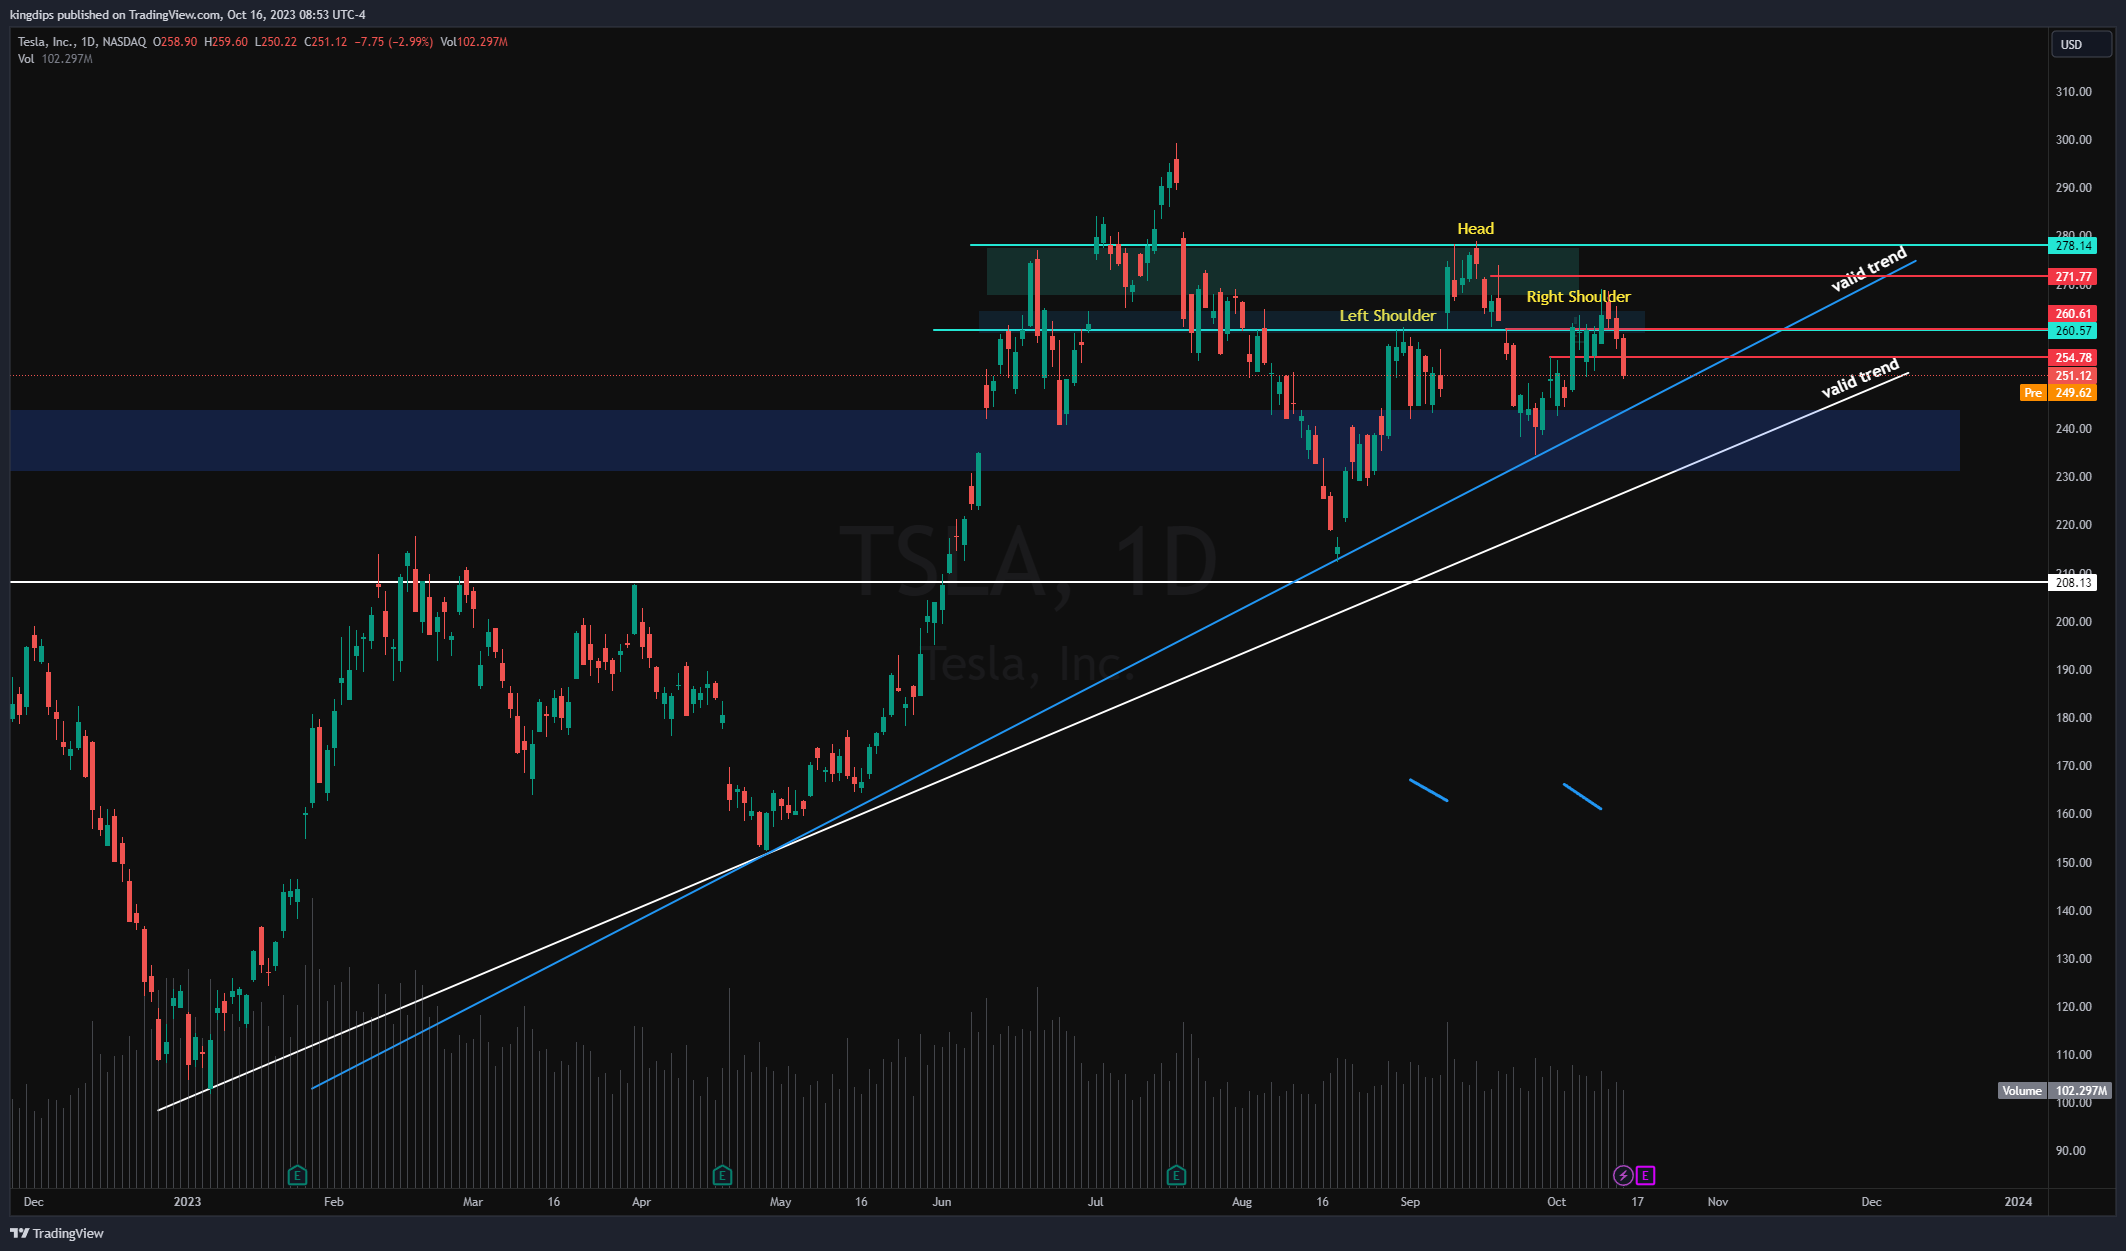The width and height of the screenshot is (2126, 1251).
Task: Select the 'Left Shoulder' text annotation
Action: click(x=1387, y=316)
